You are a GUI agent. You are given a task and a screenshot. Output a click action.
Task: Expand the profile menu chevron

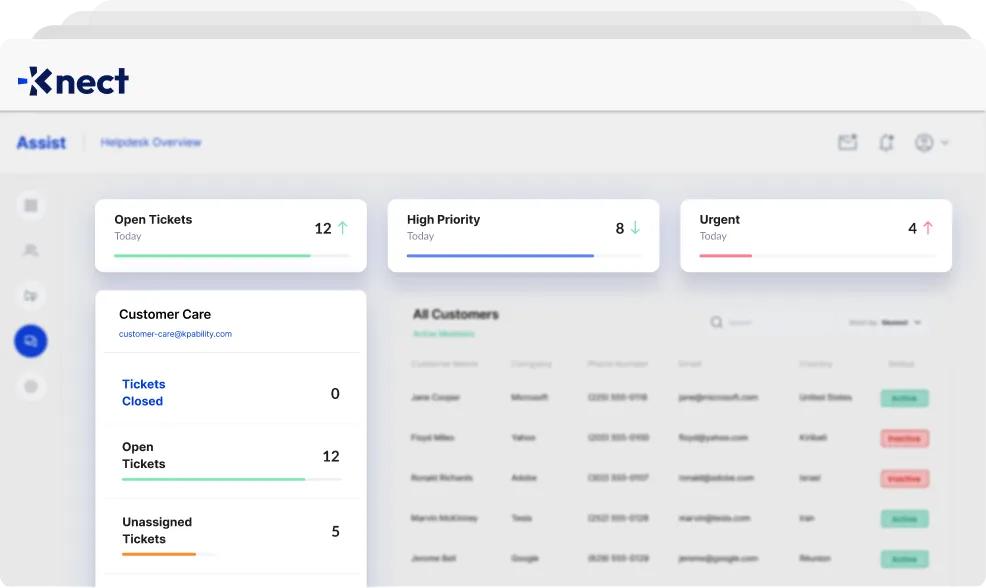pyautogui.click(x=945, y=143)
